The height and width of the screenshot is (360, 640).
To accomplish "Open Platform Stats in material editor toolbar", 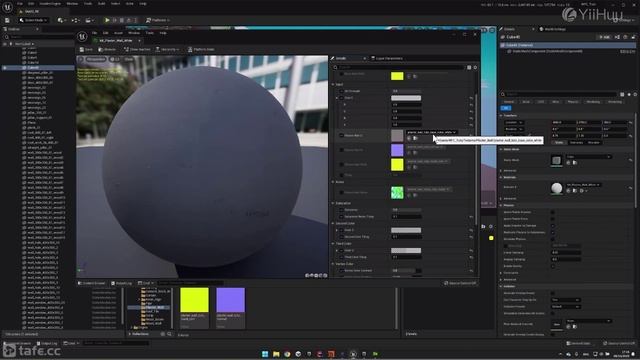I will 201,49.
